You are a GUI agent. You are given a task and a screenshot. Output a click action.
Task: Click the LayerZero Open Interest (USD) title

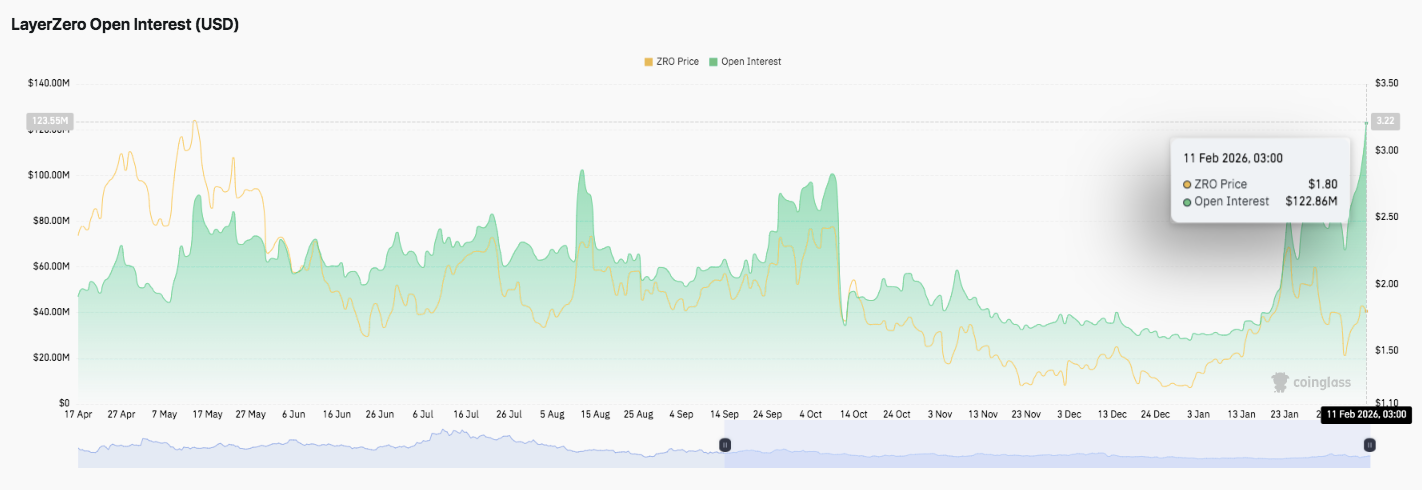(124, 25)
